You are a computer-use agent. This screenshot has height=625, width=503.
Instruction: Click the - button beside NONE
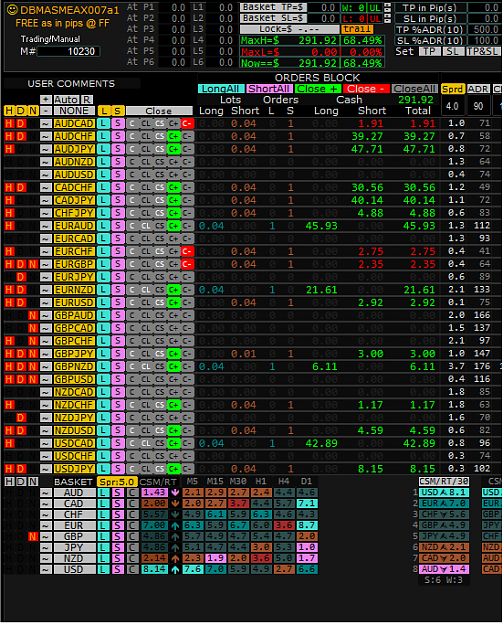[46, 111]
